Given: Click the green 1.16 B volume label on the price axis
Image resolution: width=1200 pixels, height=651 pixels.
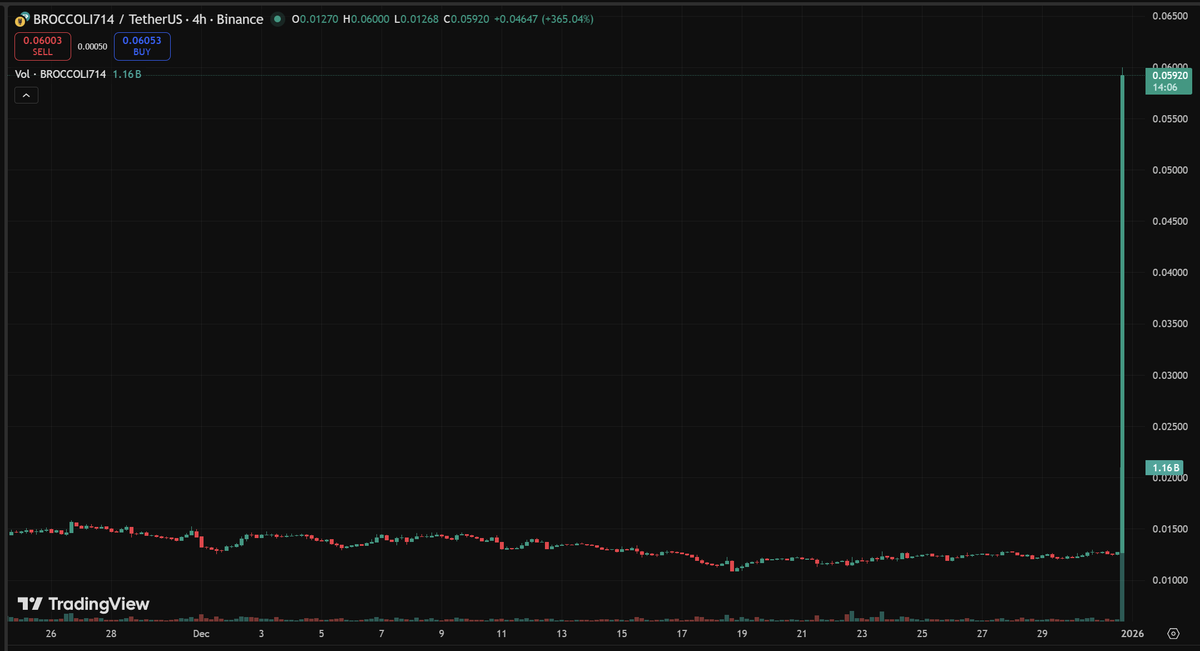Looking at the screenshot, I should point(1166,467).
